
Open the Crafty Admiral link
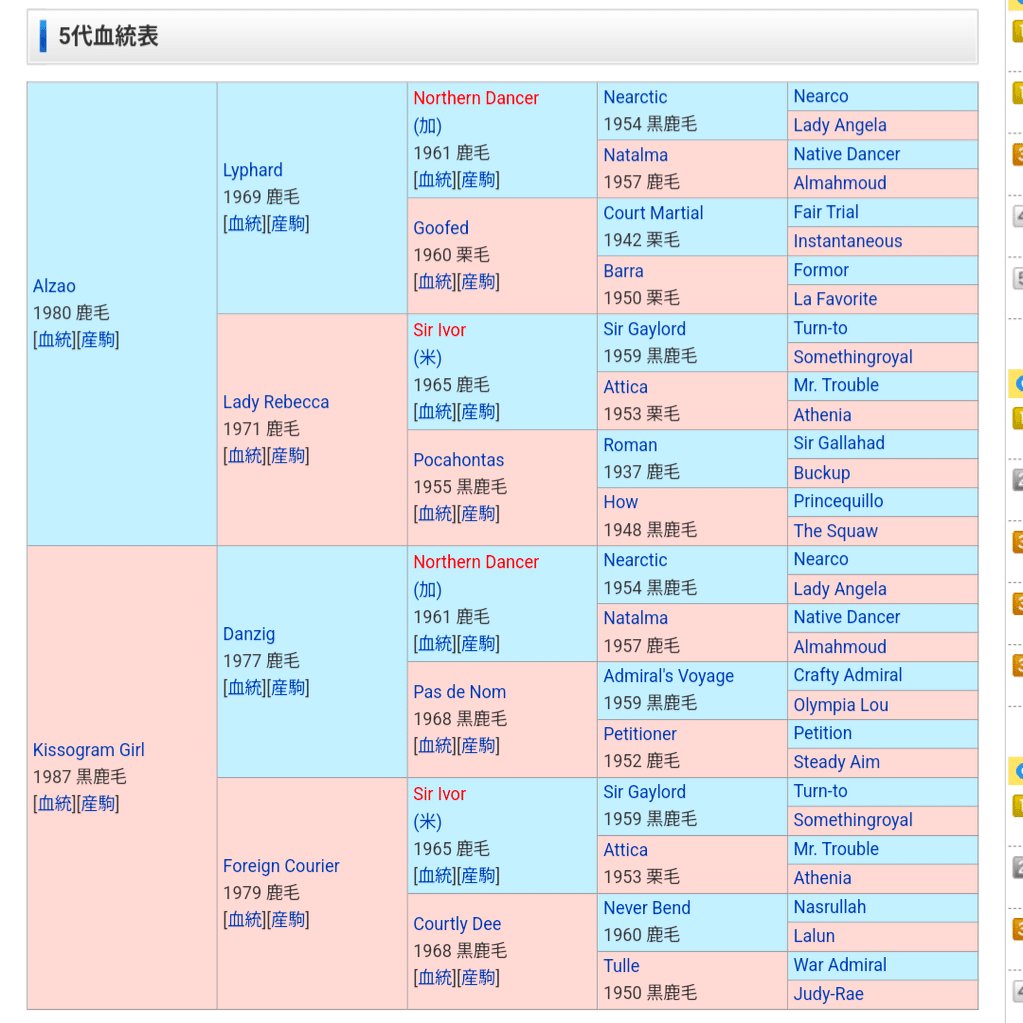click(x=847, y=675)
